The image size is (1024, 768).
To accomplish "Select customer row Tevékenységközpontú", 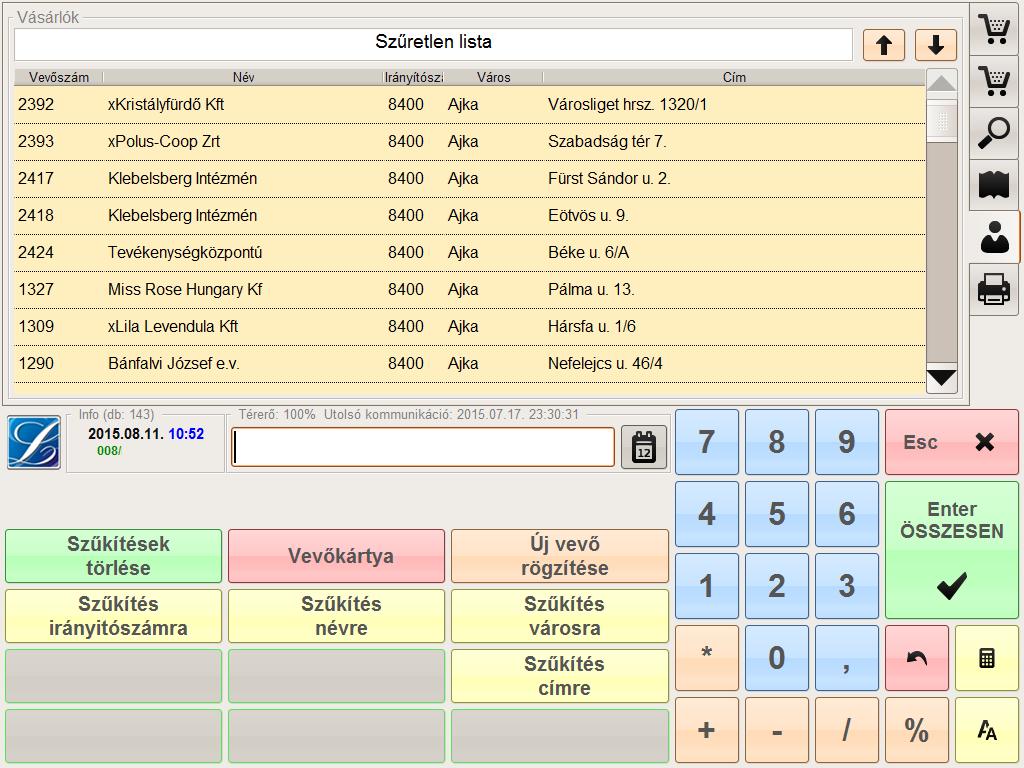I will [x=470, y=253].
